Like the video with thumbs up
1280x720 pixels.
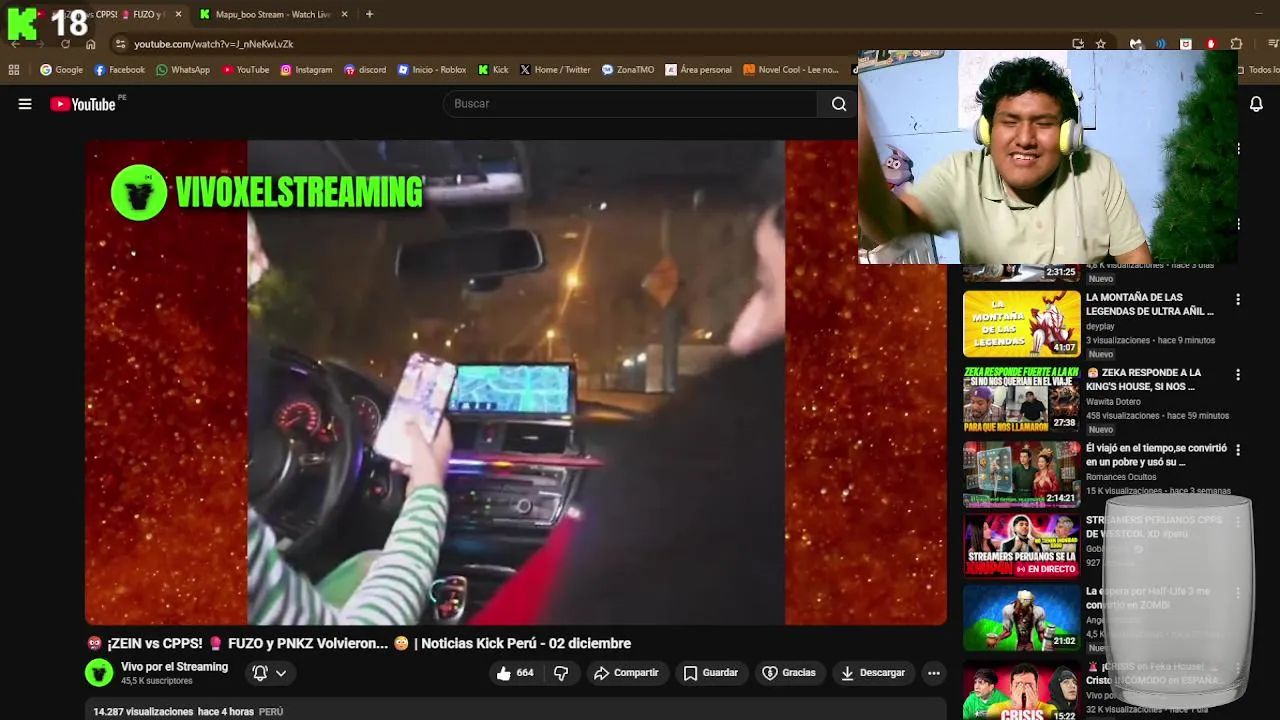tap(515, 673)
